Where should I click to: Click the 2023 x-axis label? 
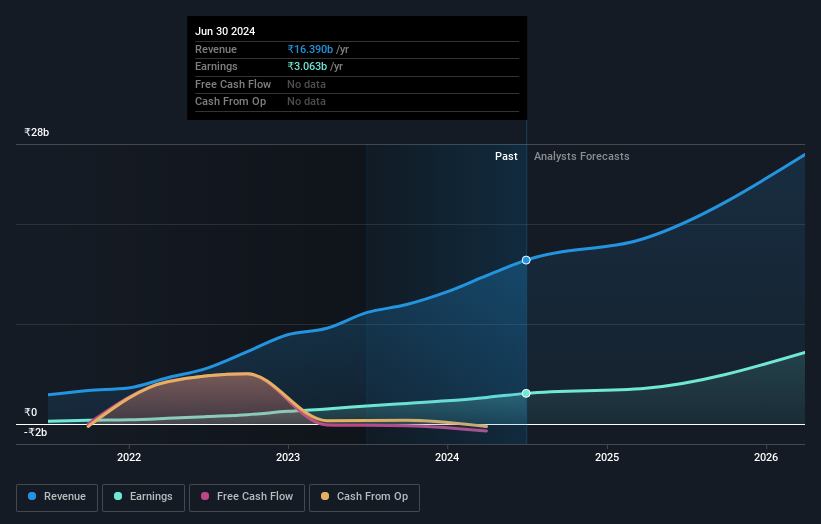point(288,457)
